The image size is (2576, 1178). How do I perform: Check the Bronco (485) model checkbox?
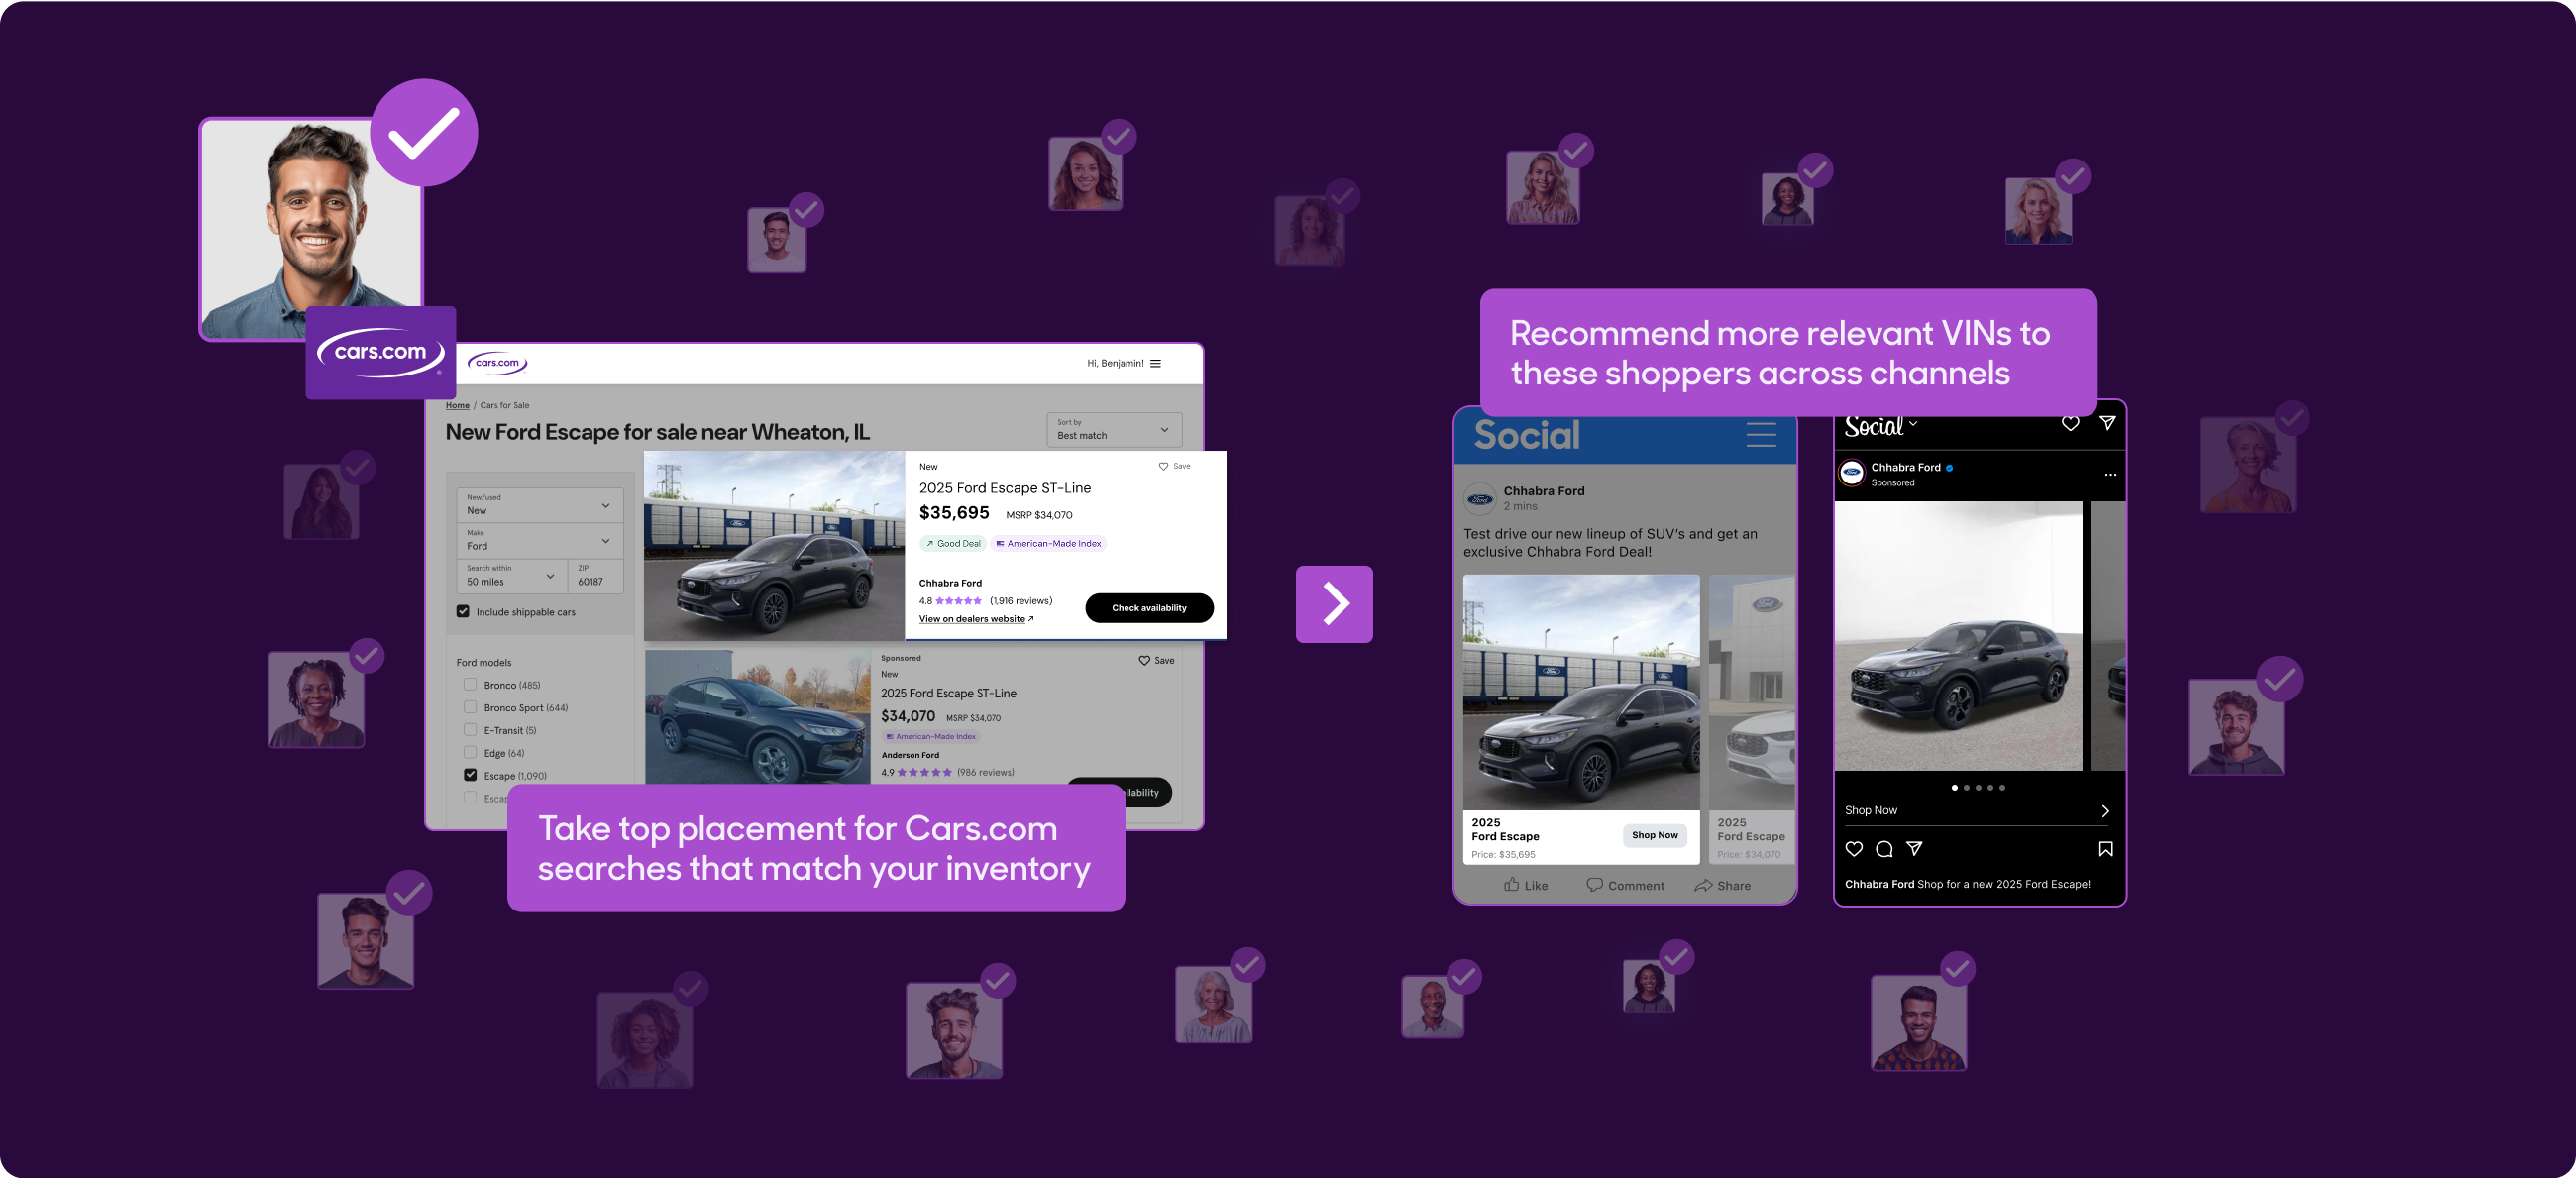pyautogui.click(x=470, y=684)
